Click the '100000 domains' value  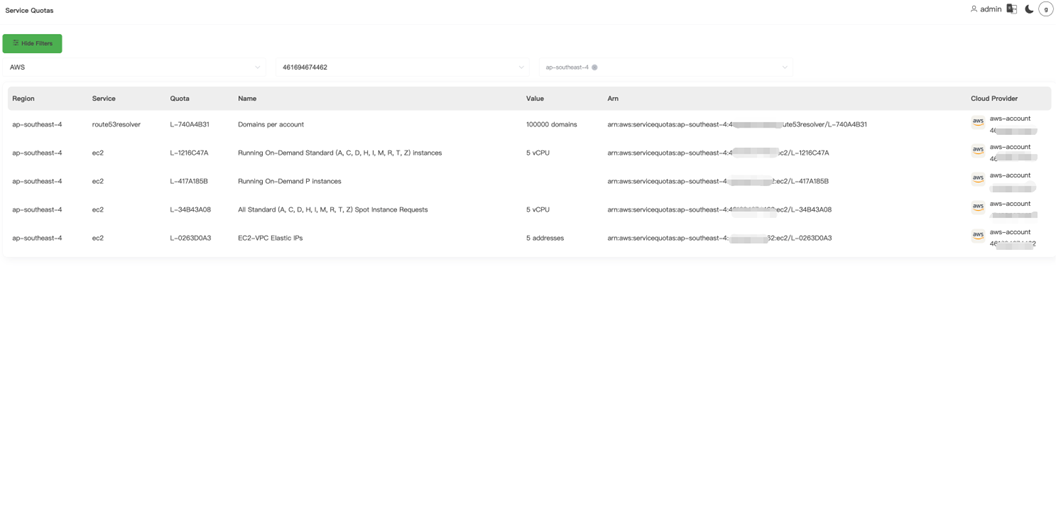552,125
